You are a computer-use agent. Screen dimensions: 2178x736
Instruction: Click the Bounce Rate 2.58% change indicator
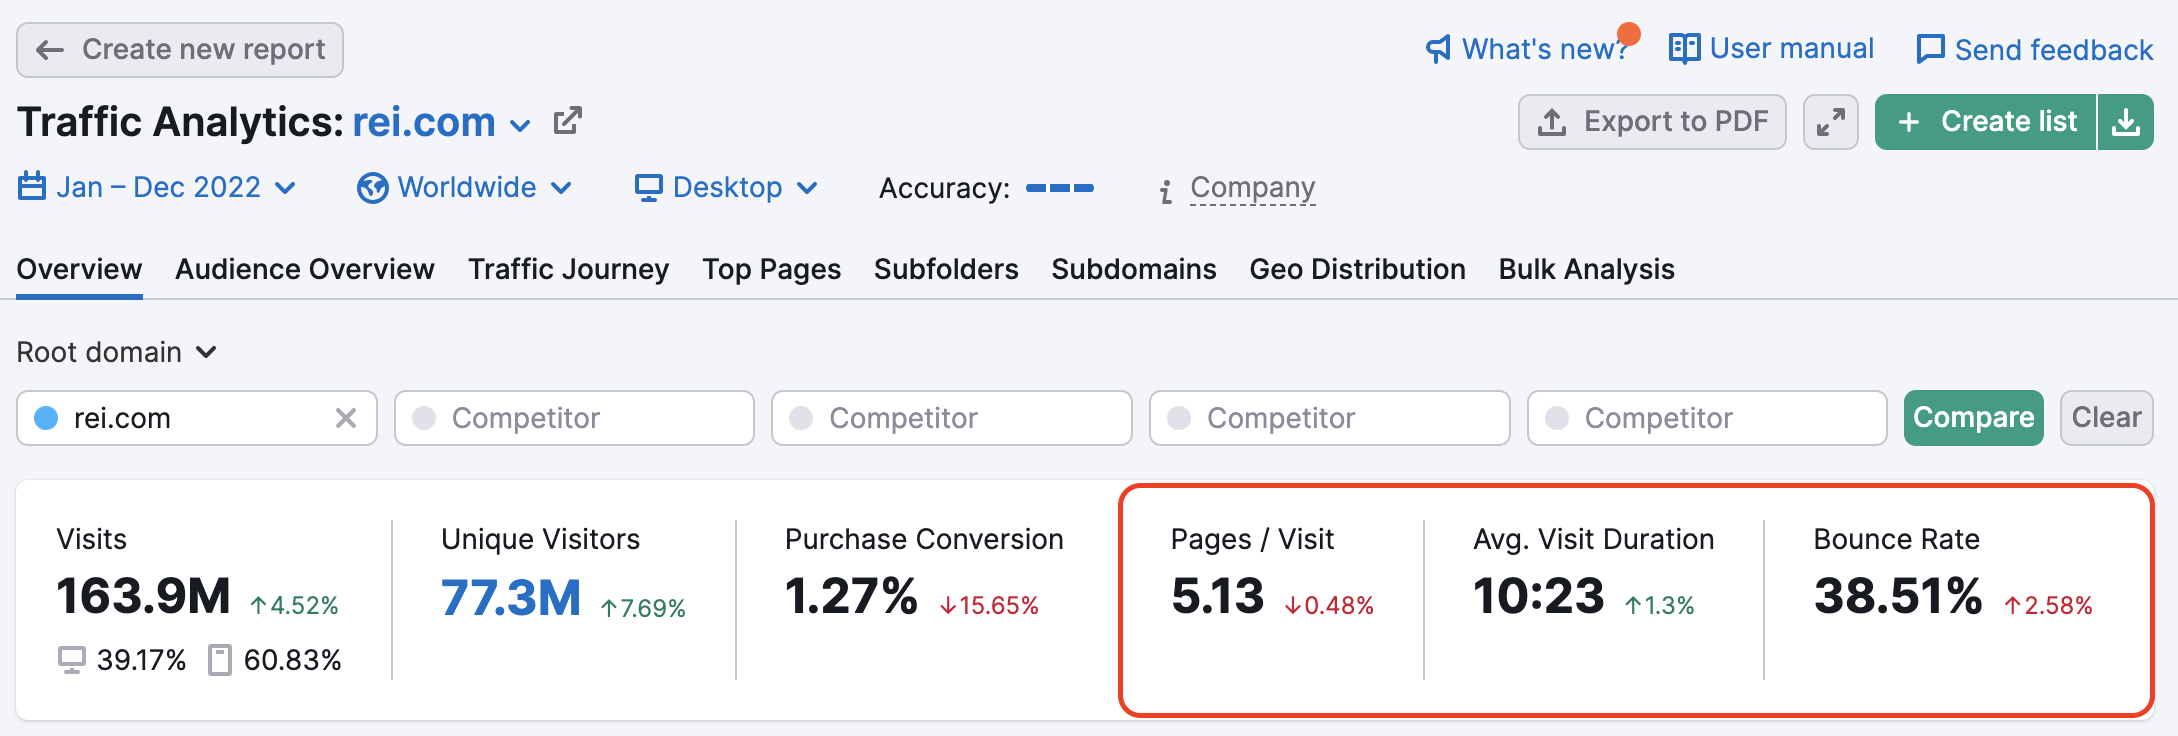(x=2048, y=605)
